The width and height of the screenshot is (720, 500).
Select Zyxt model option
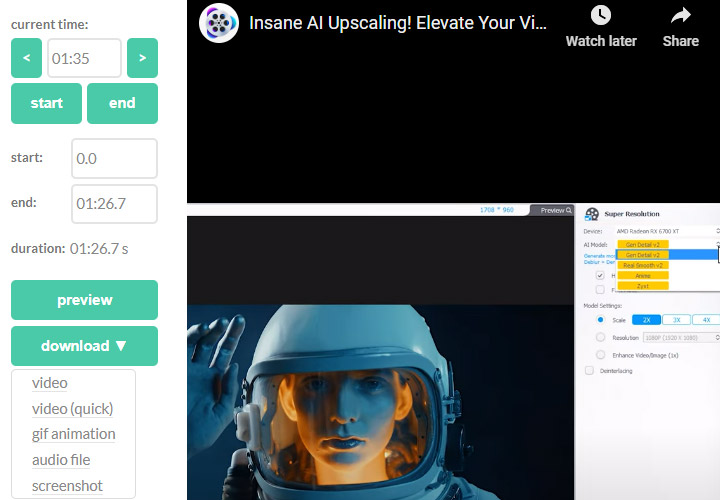click(x=643, y=286)
